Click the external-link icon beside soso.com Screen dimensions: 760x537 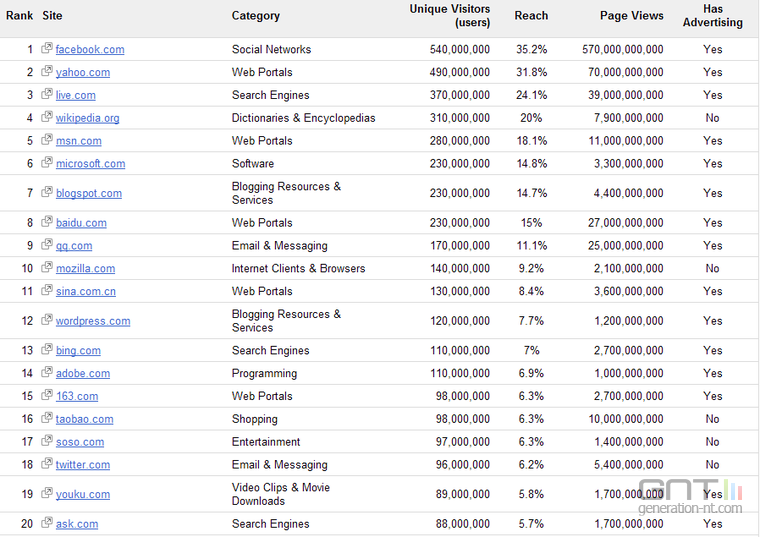tap(47, 440)
